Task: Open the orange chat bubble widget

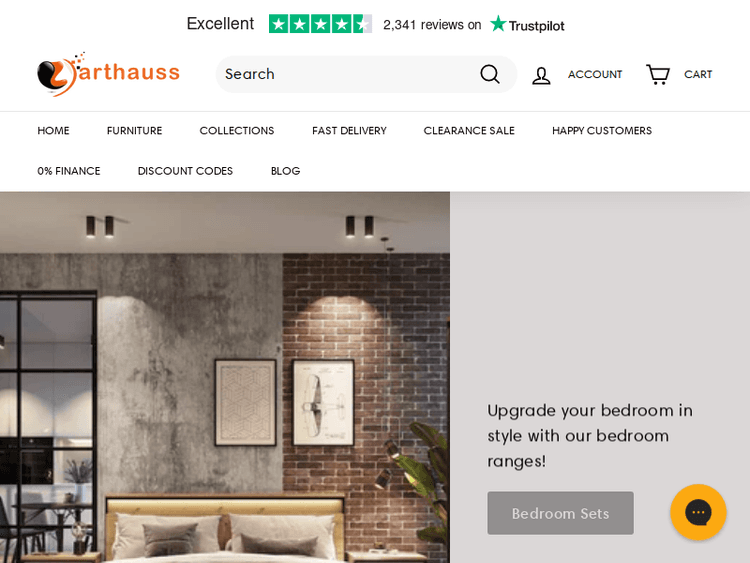Action: 698,512
